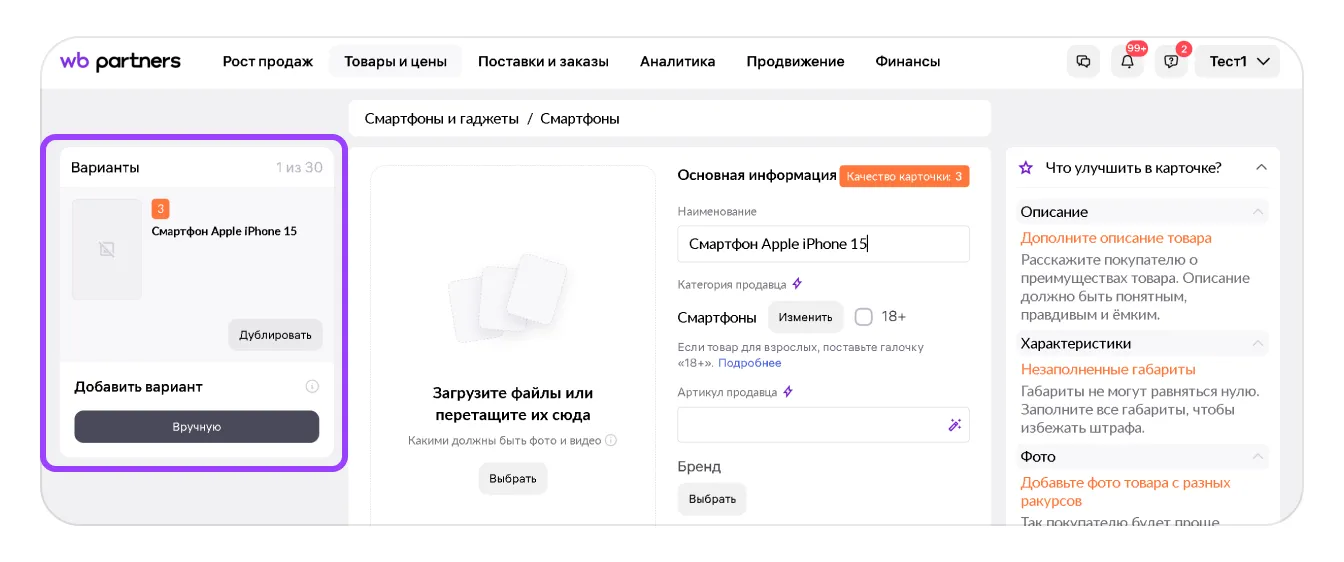The width and height of the screenshot is (1344, 562).
Task: Enable the 18+ checkbox
Action: (863, 317)
